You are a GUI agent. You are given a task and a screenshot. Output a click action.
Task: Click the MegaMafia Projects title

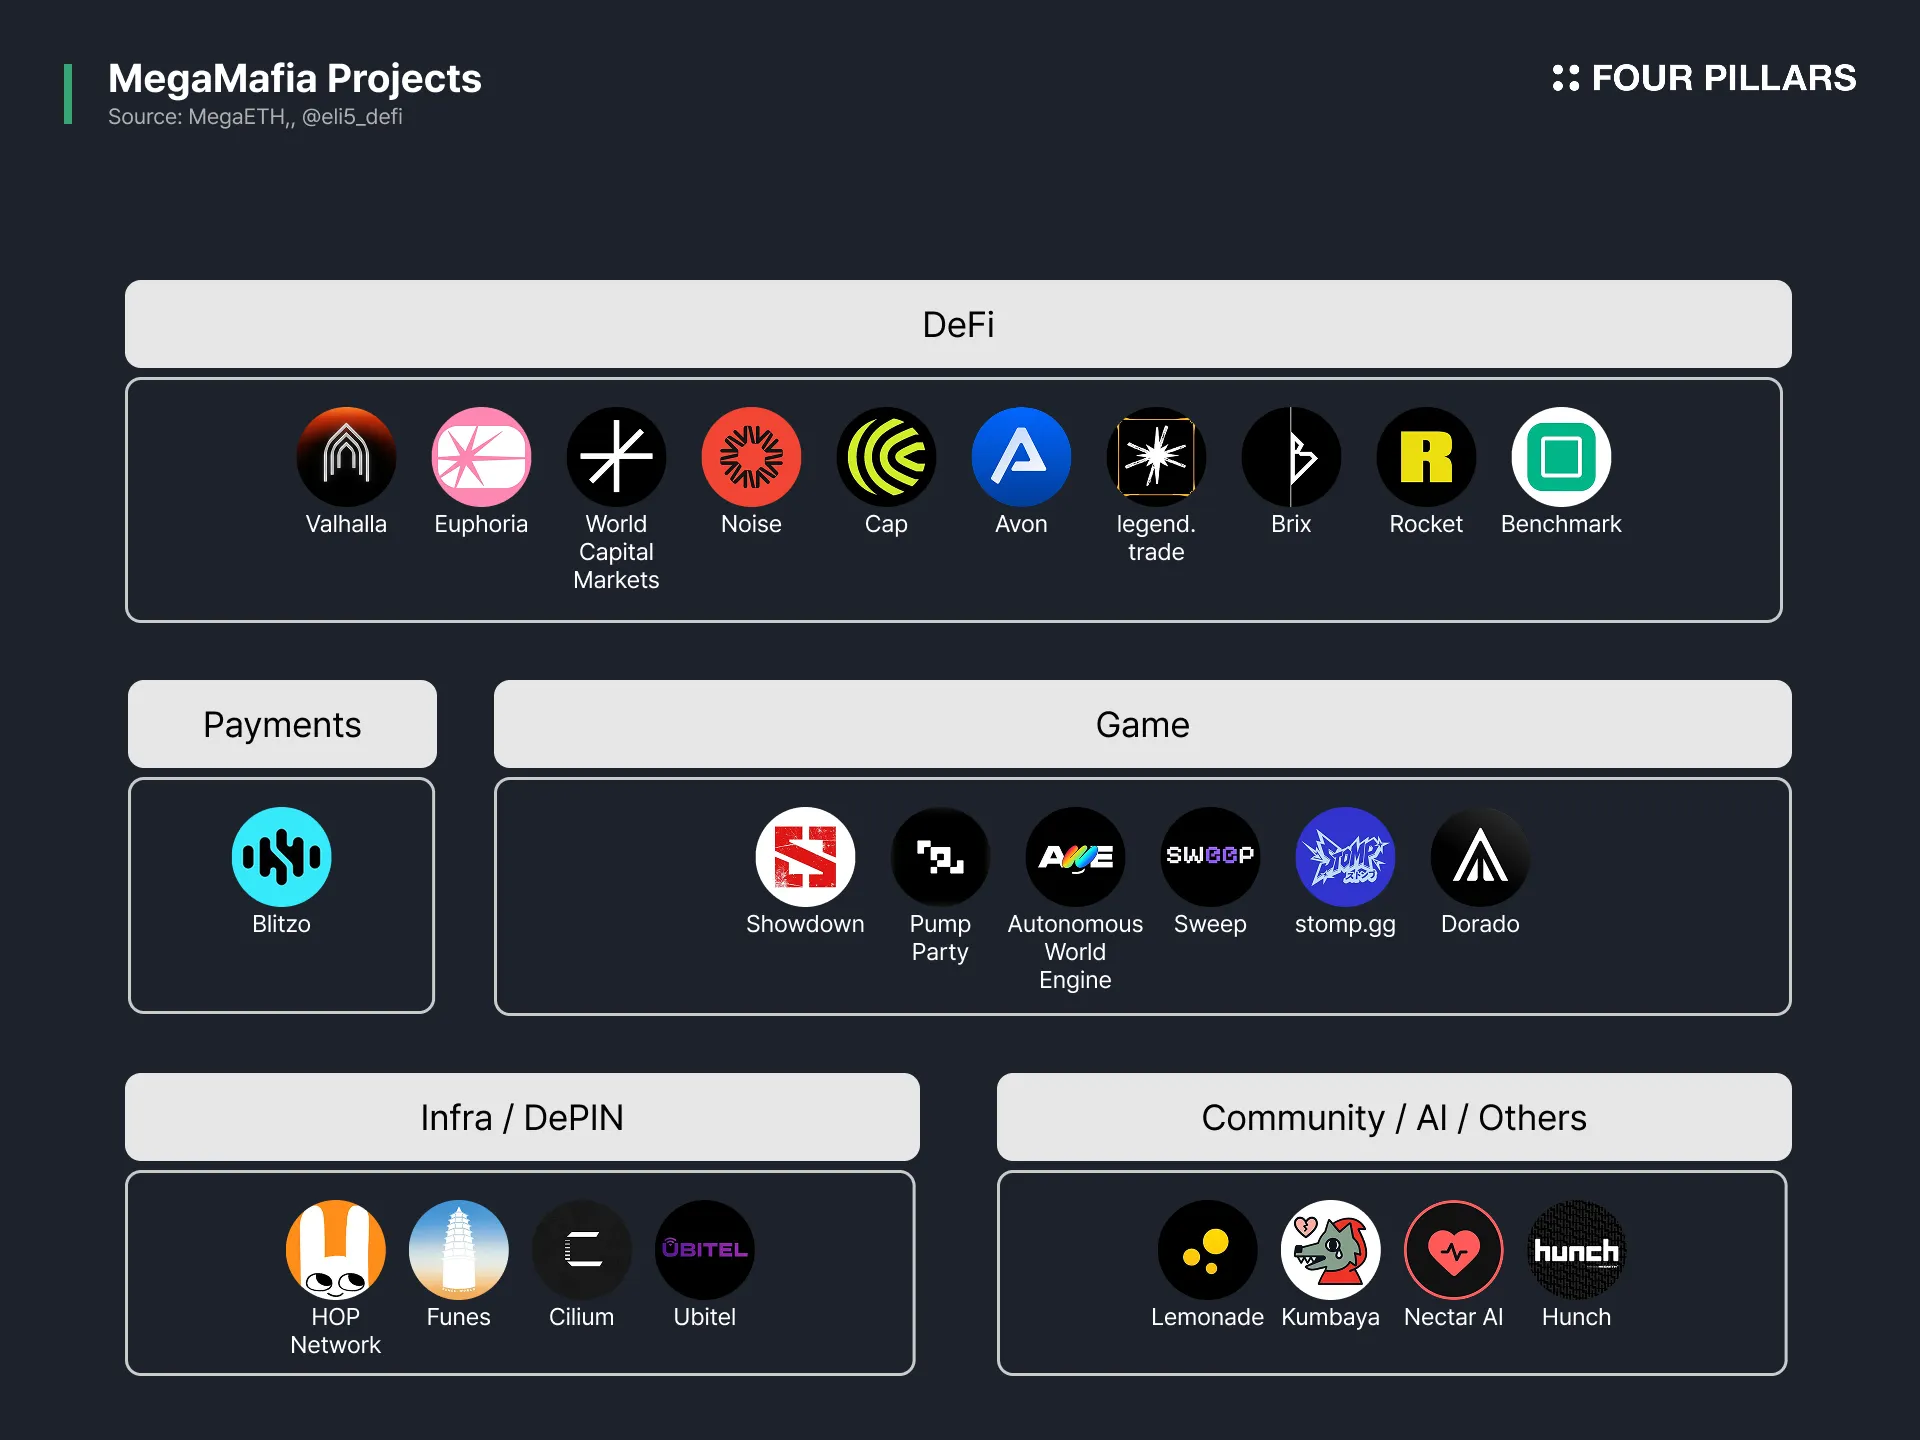[x=294, y=78]
